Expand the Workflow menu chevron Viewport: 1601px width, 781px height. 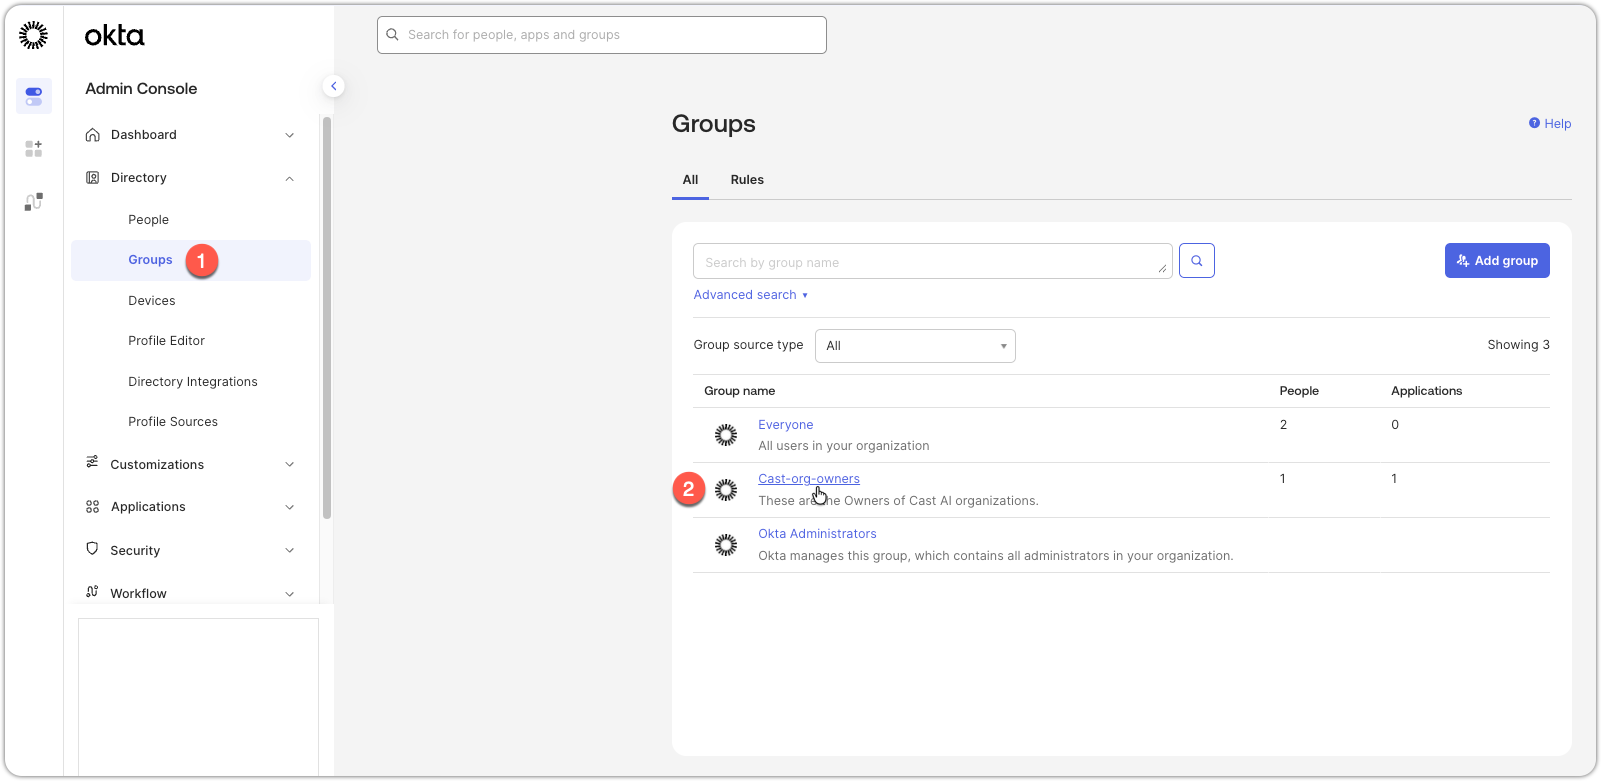tap(290, 594)
